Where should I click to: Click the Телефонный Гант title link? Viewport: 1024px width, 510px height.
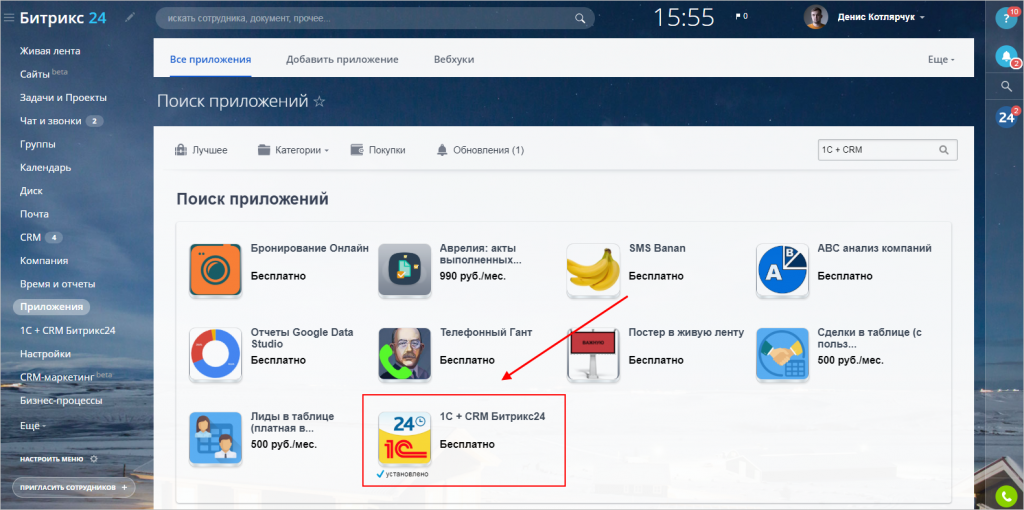click(x=486, y=332)
